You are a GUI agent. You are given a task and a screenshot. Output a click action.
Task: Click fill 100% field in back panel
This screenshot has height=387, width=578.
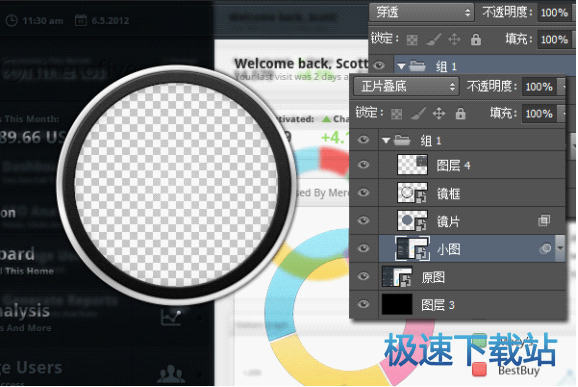(x=556, y=39)
